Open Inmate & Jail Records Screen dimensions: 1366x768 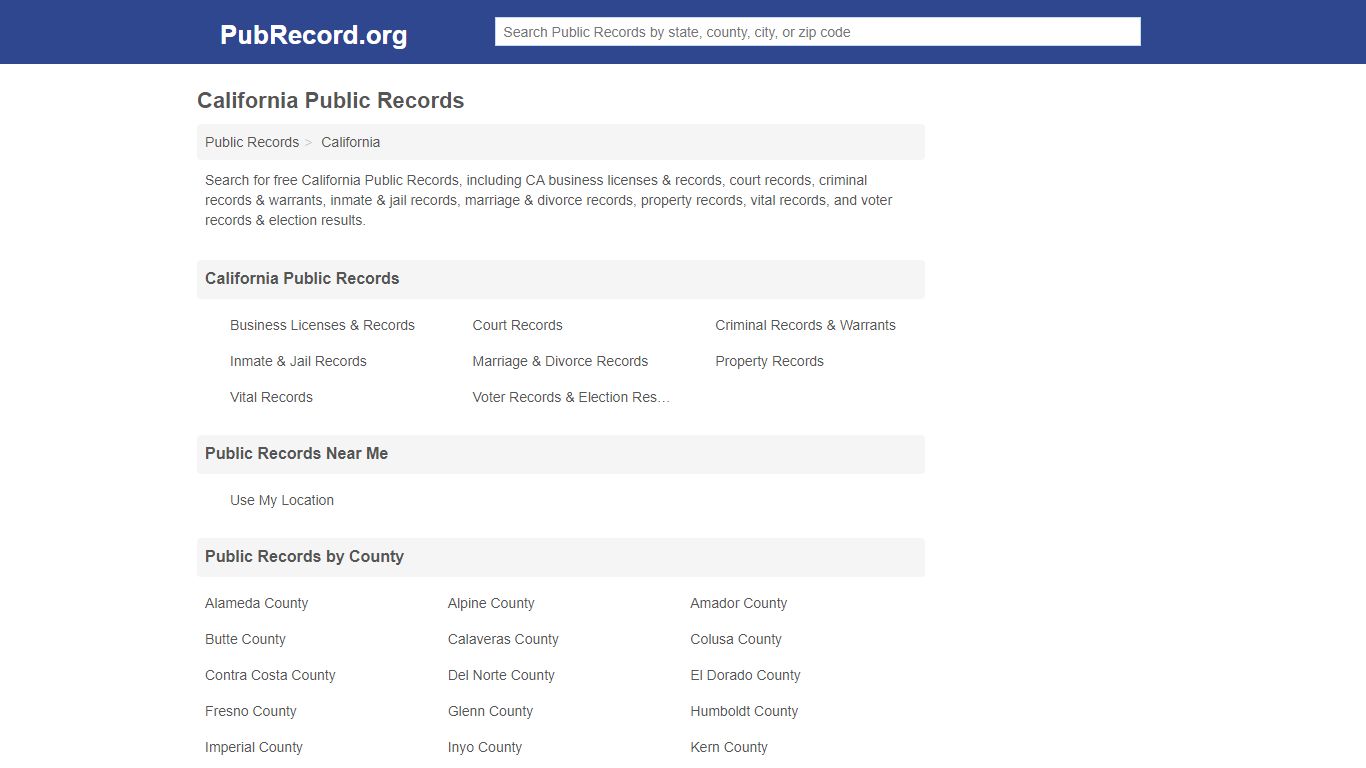click(298, 361)
